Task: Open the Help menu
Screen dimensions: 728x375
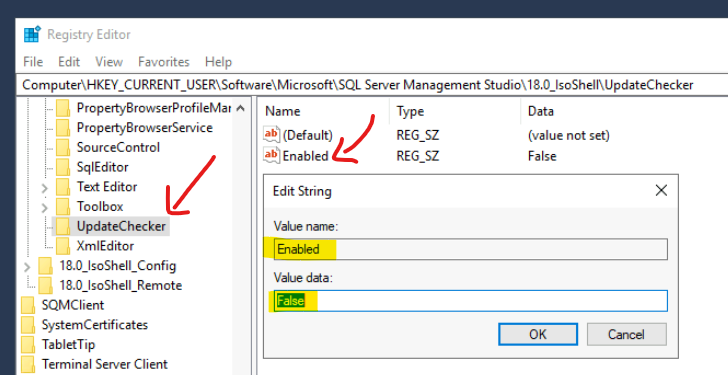Action: (218, 62)
